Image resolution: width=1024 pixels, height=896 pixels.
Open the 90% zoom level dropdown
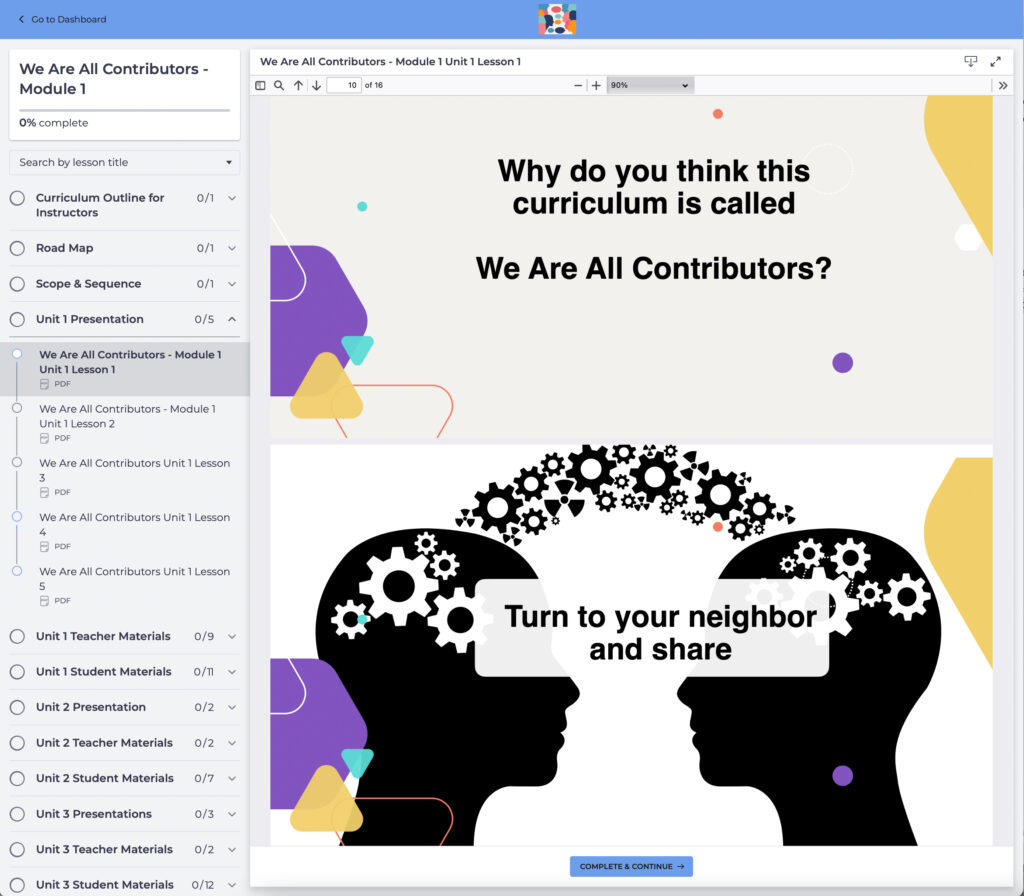(650, 86)
